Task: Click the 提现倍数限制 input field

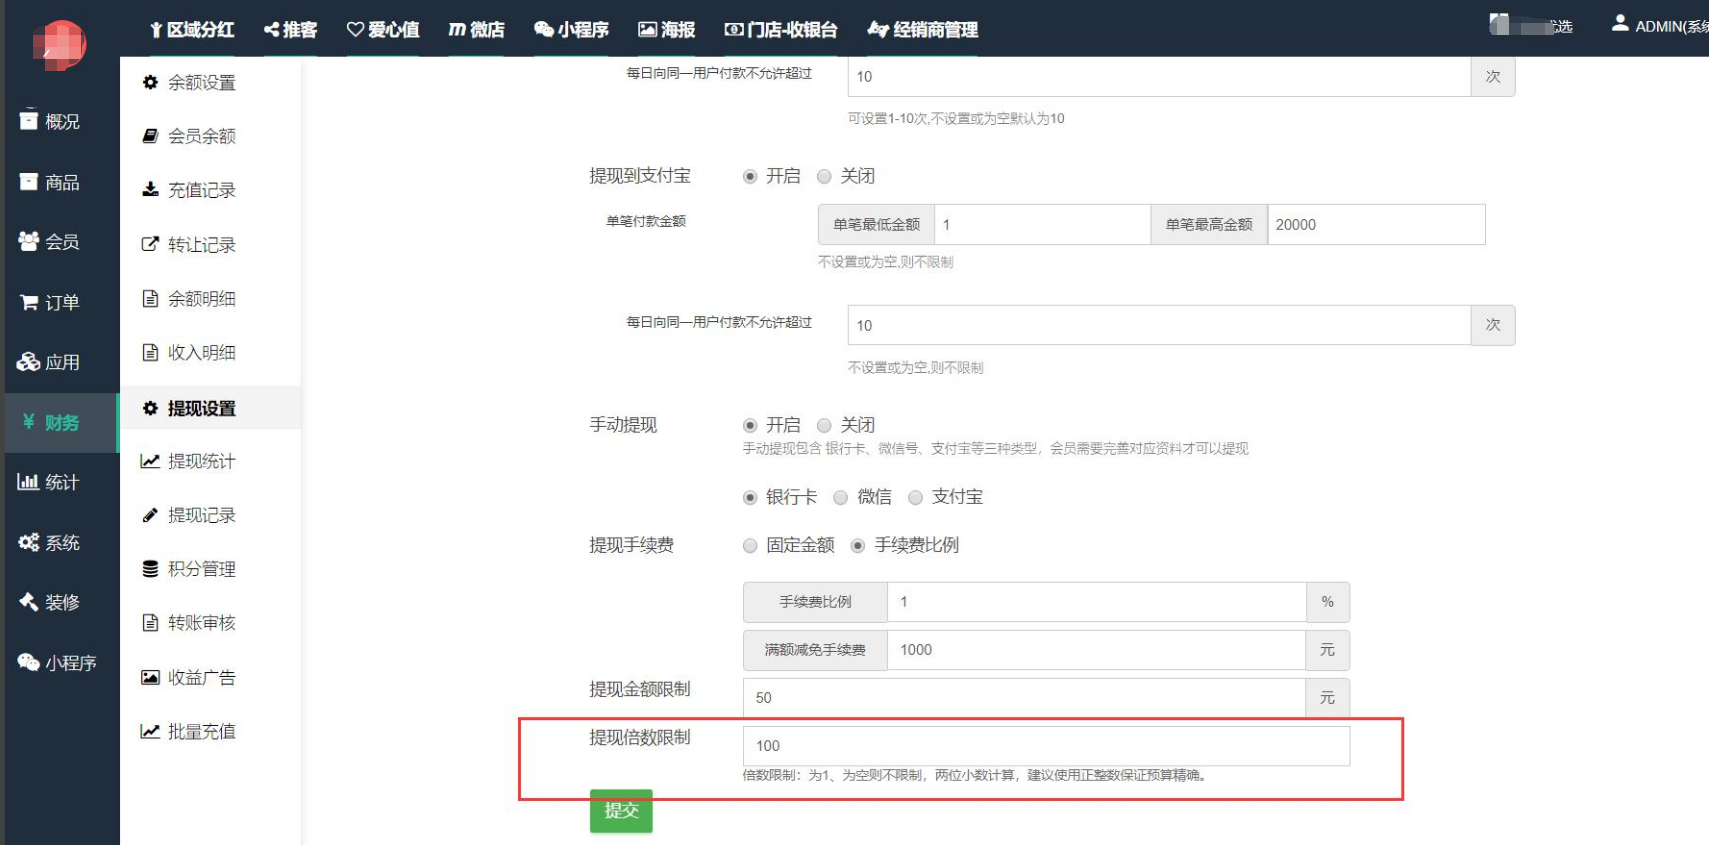Action: click(x=1045, y=746)
